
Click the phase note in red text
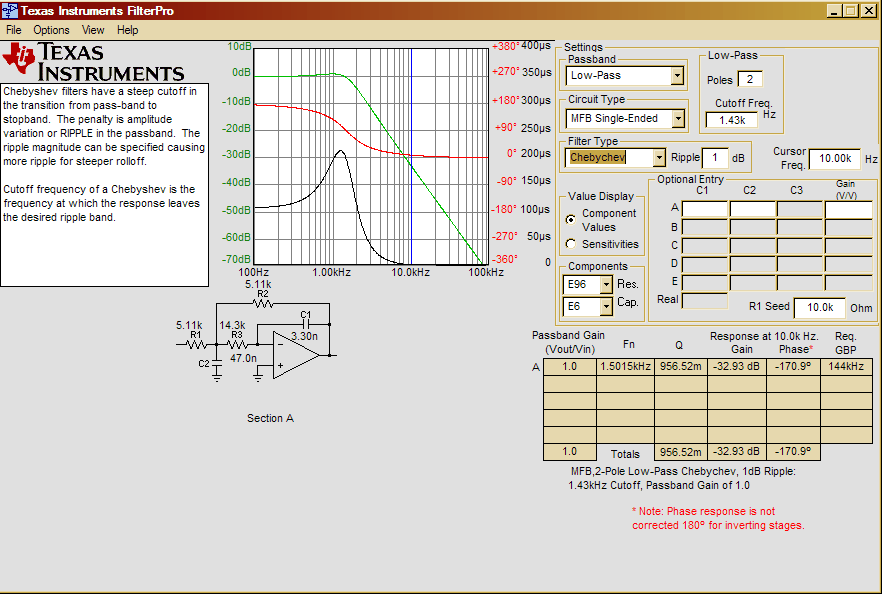click(x=718, y=518)
